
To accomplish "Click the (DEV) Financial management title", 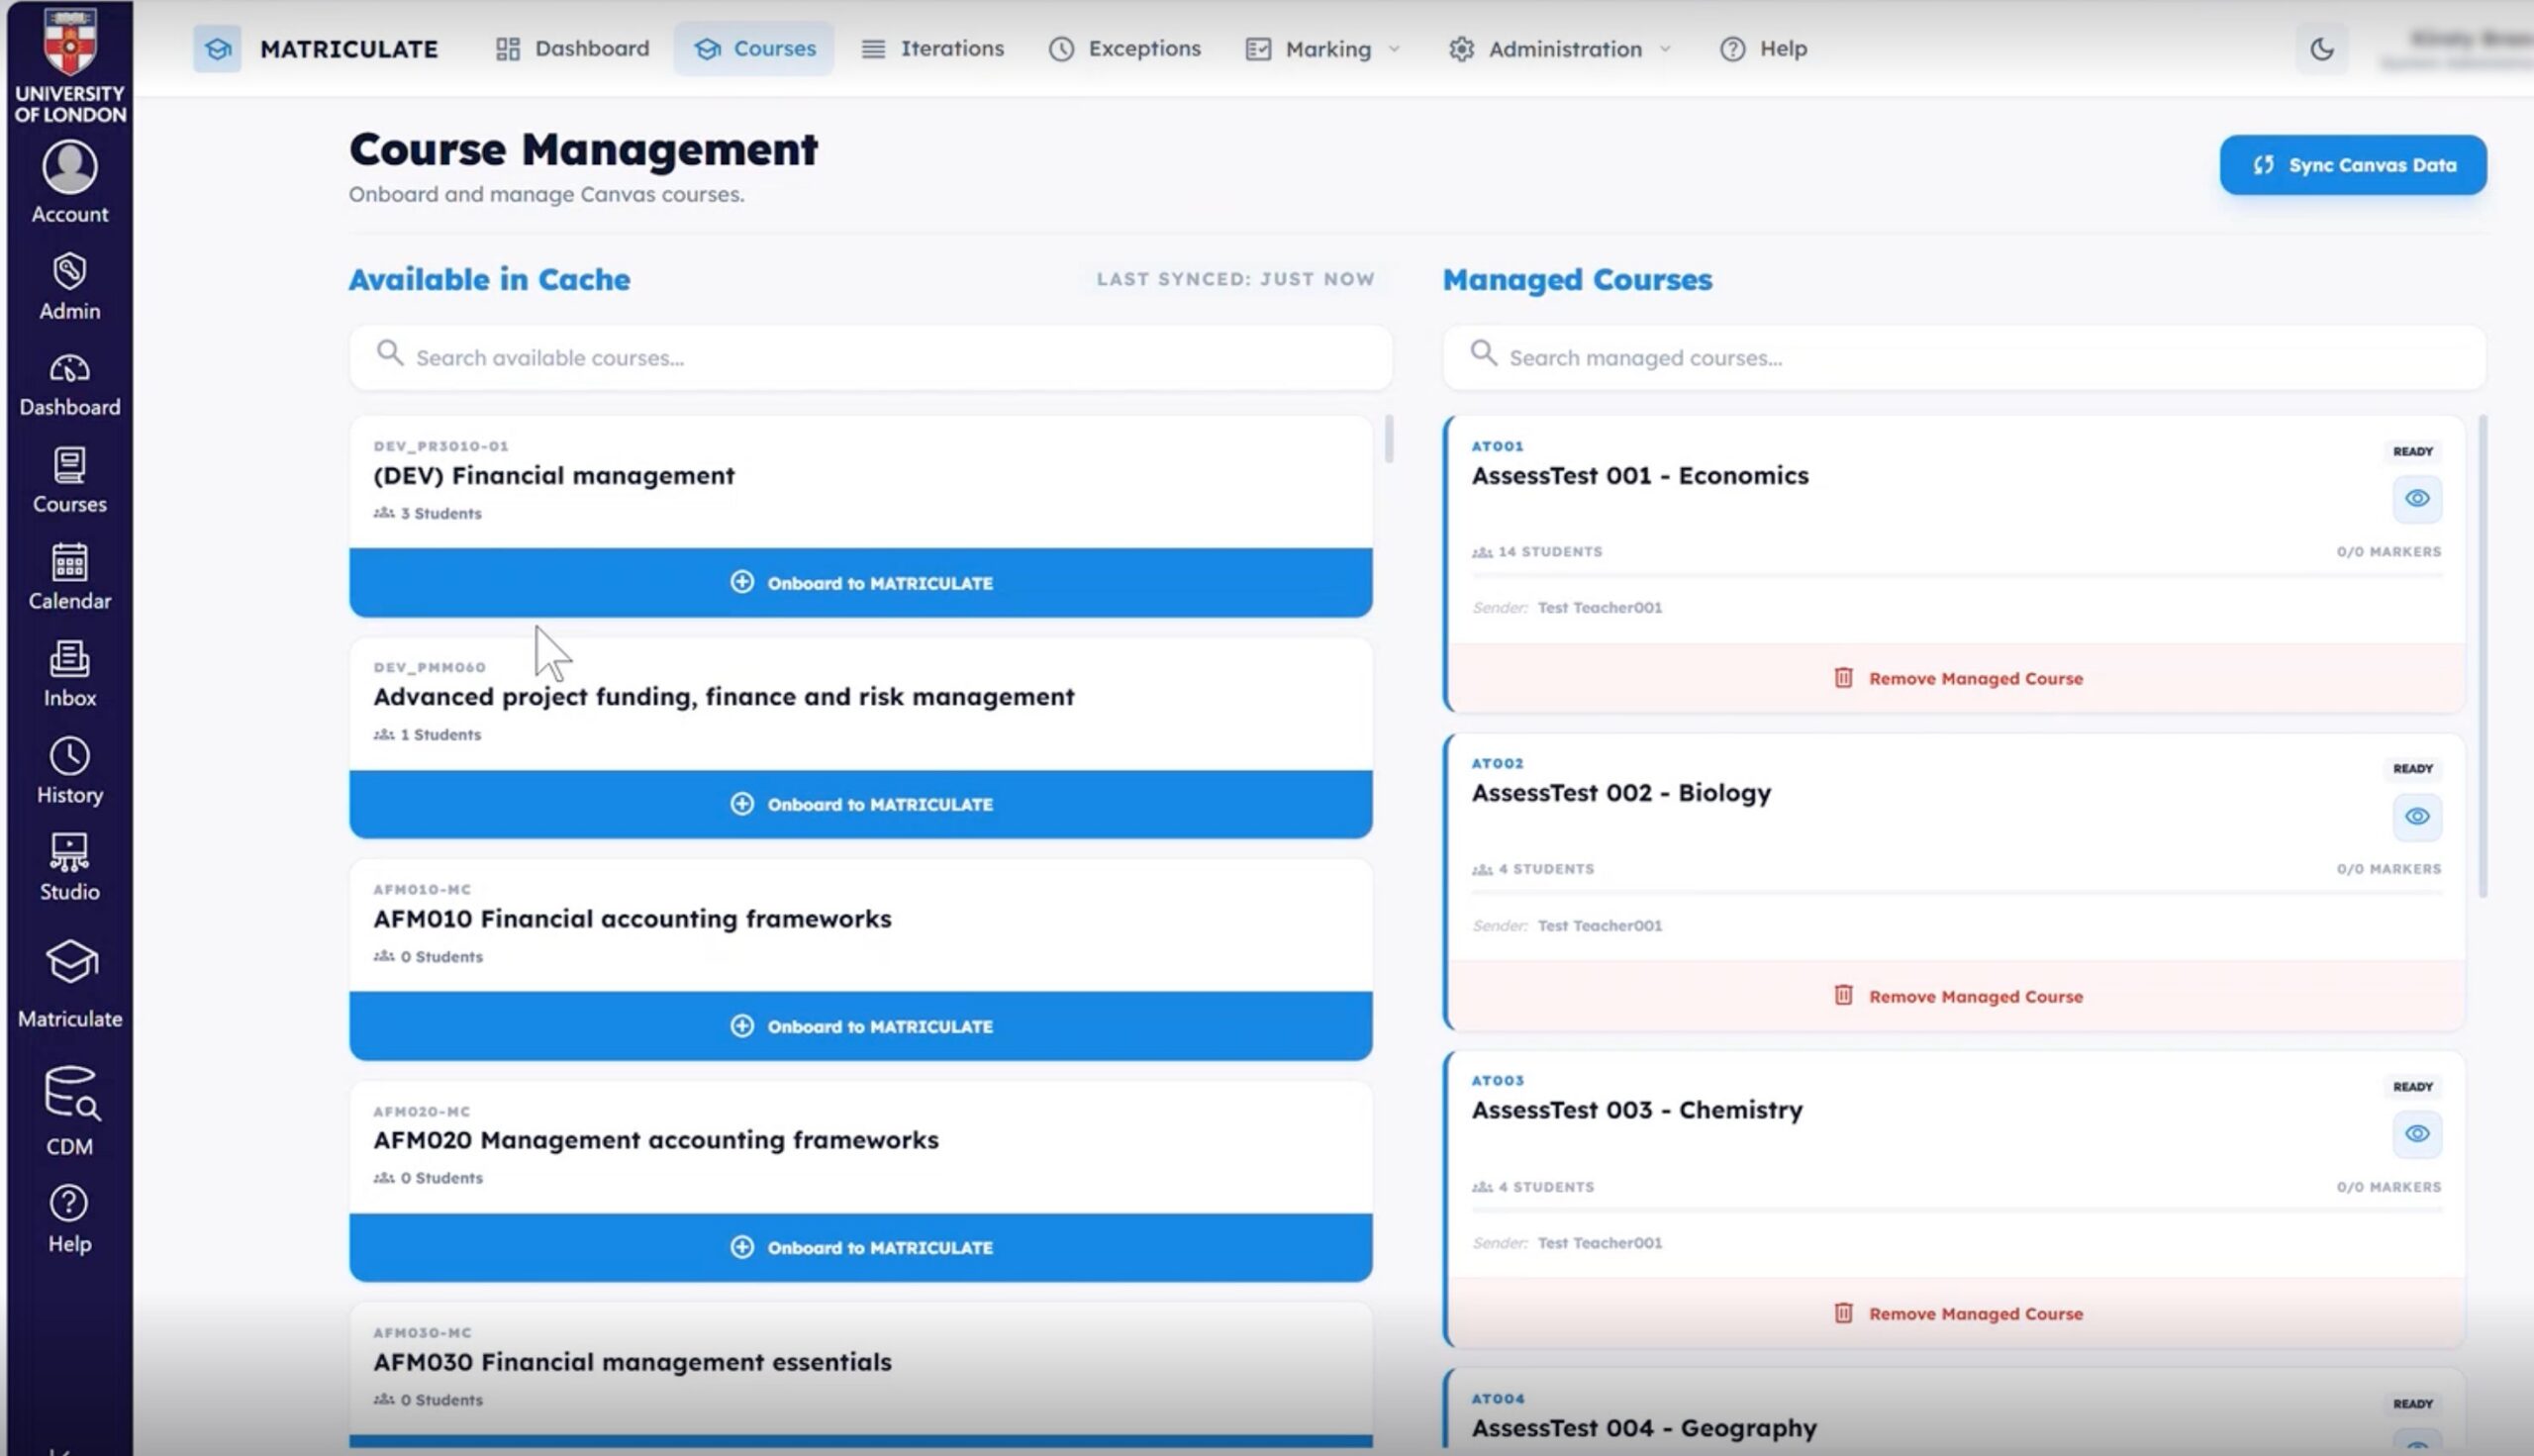I will coord(553,475).
